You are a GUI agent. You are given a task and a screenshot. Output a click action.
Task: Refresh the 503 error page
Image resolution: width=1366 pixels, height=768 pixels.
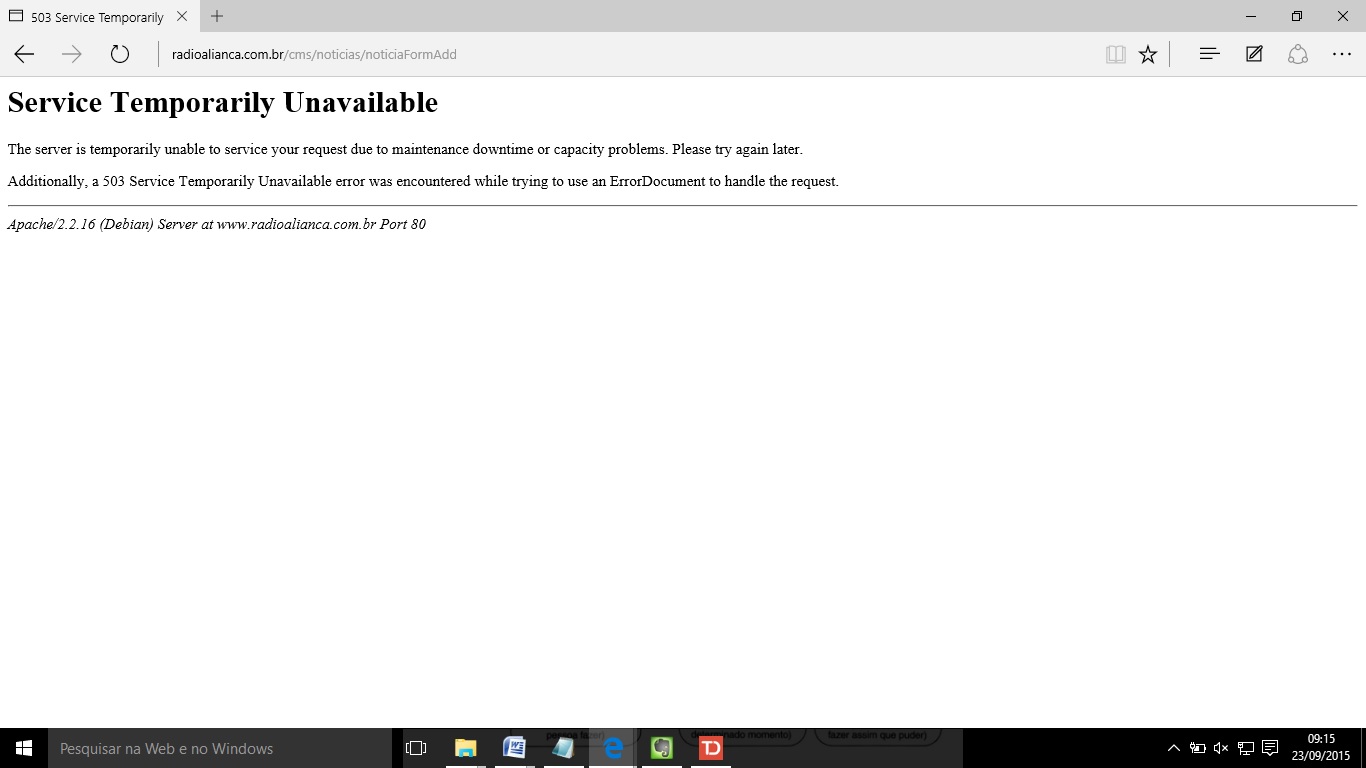(120, 54)
